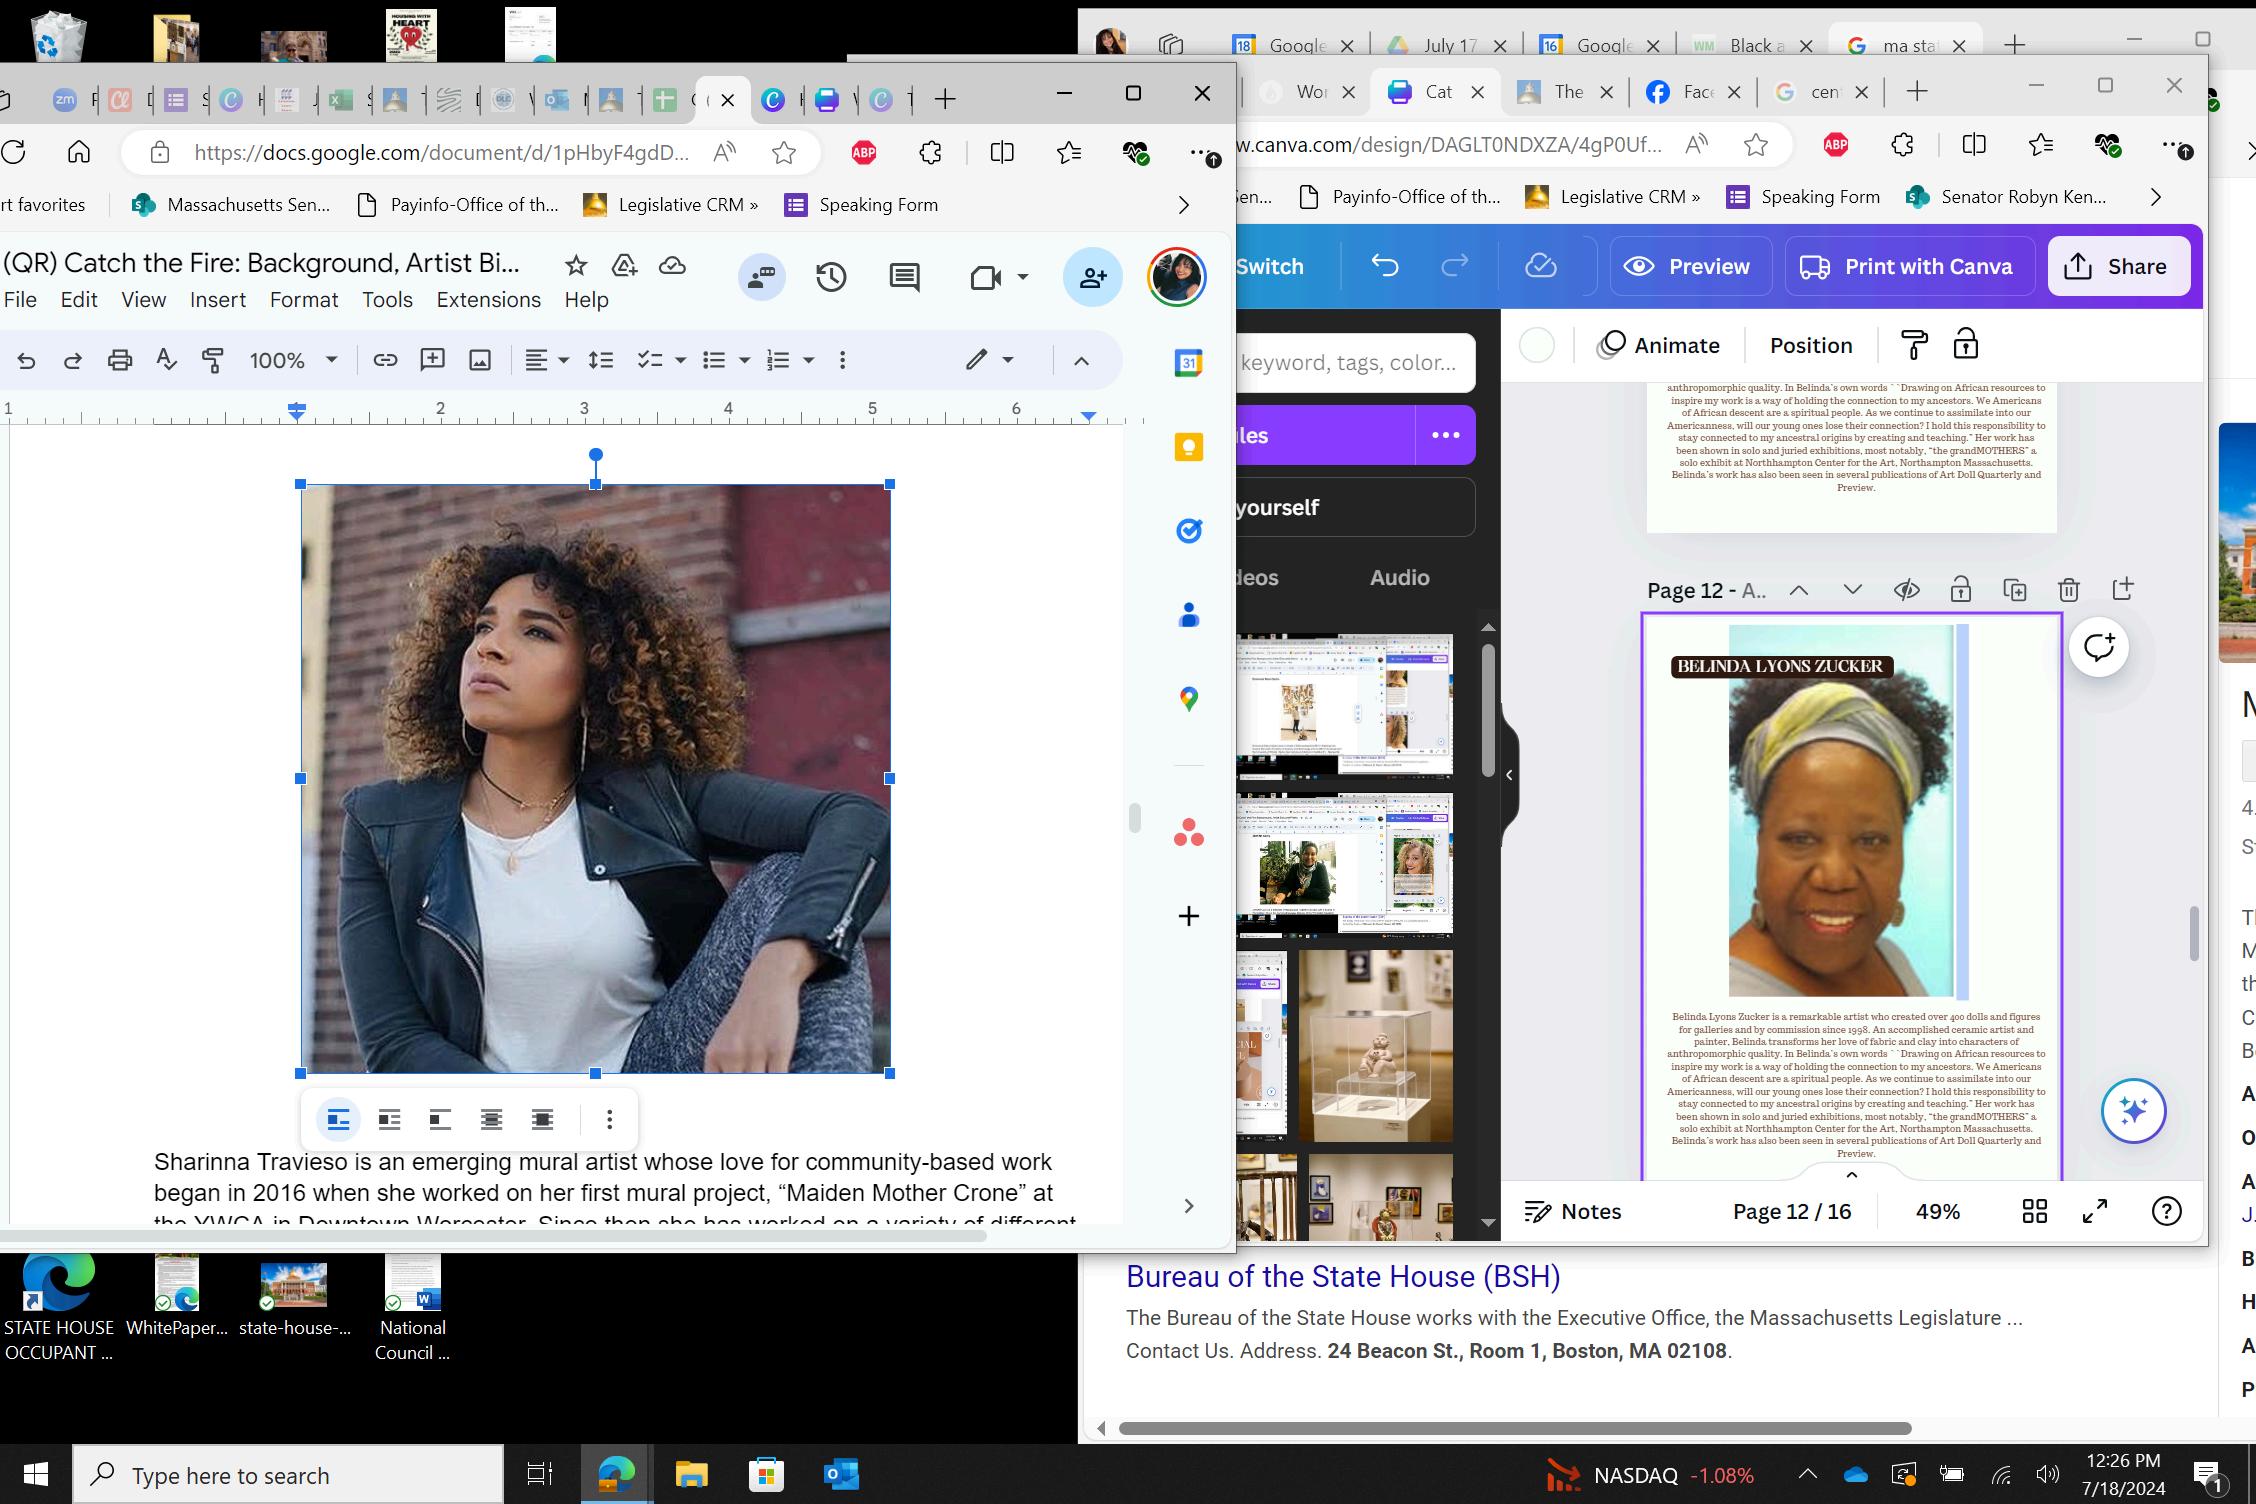
Task: Click the Windows taskbar search box
Action: click(x=290, y=1475)
